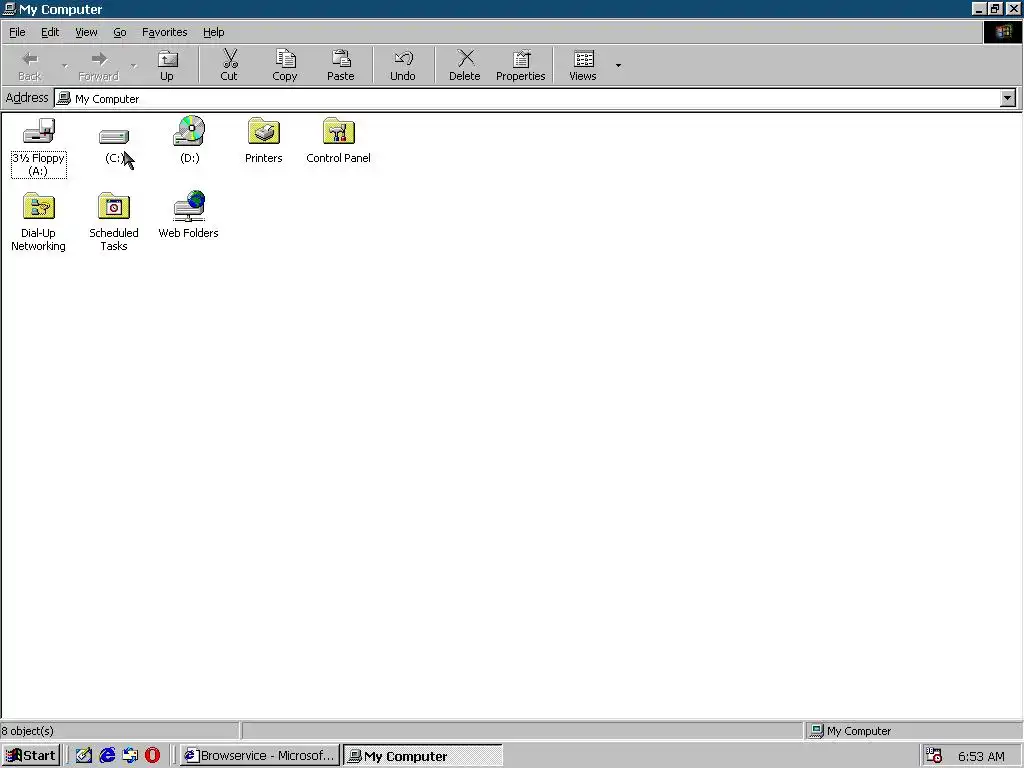
Task: Minimize the My Computer window
Action: 978,9
